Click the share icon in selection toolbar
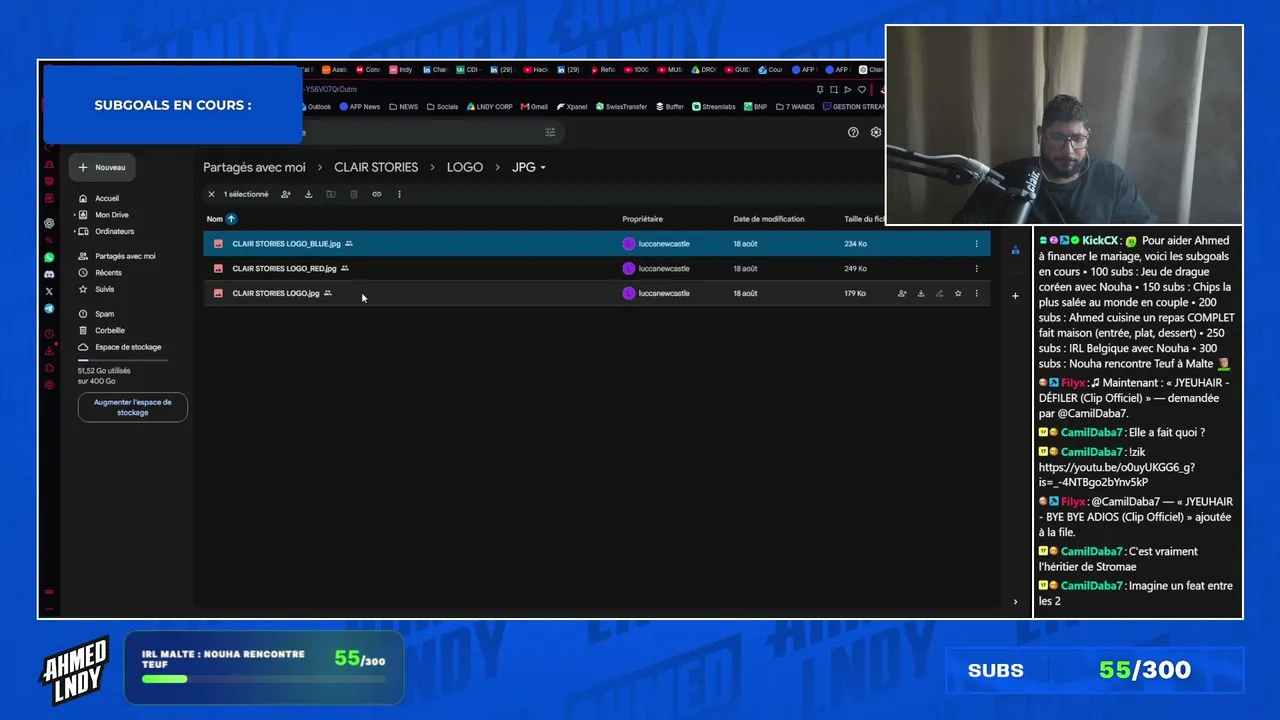 pos(286,194)
